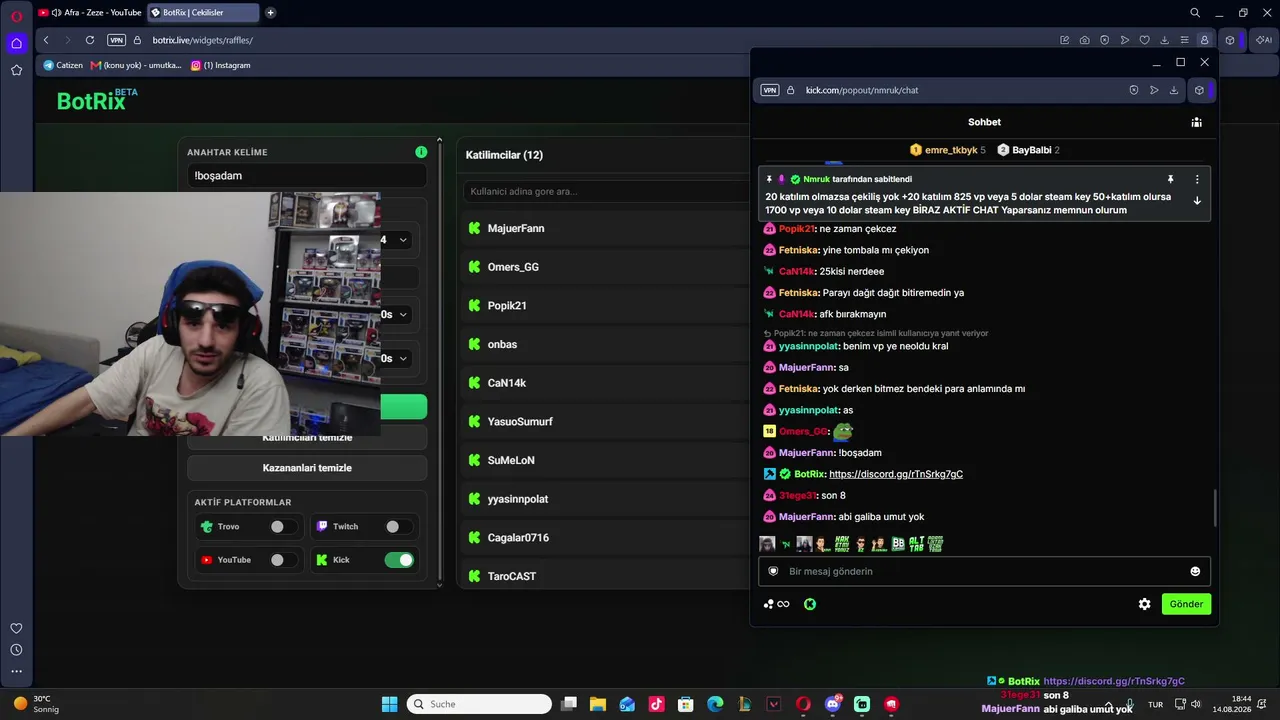
Task: Open chat settings gear icon
Action: 1144,604
